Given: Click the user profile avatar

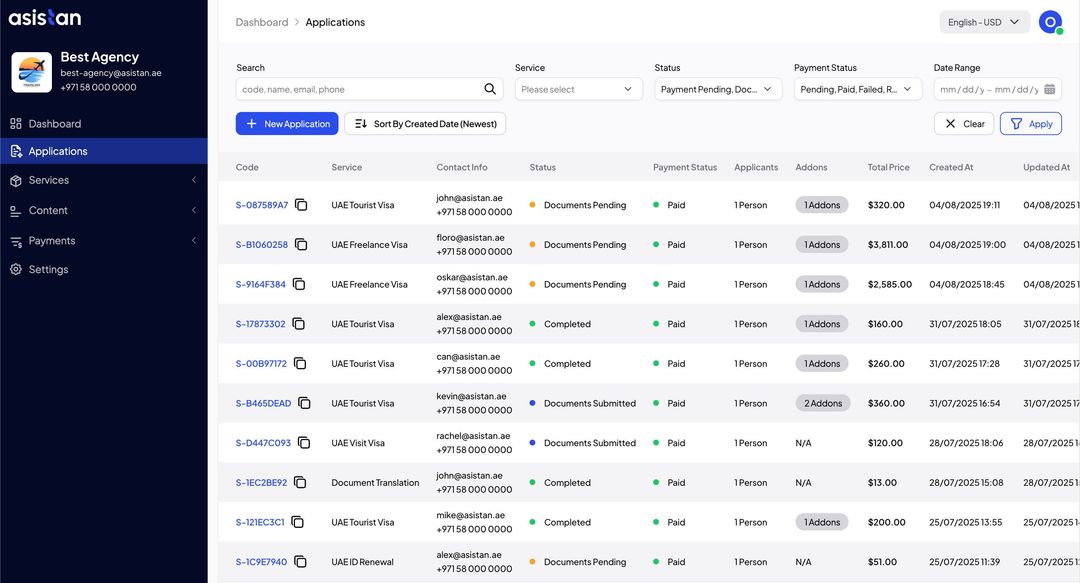Looking at the screenshot, I should (1049, 22).
